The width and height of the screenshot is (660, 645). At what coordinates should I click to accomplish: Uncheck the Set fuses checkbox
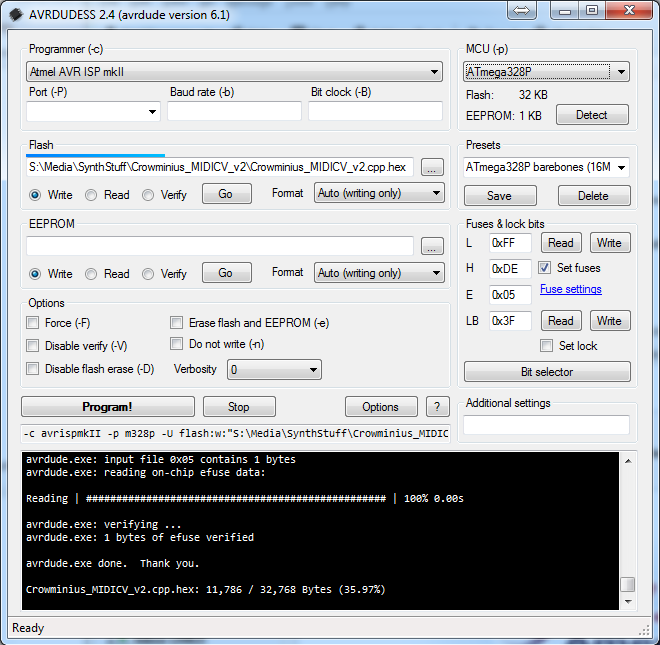click(544, 268)
